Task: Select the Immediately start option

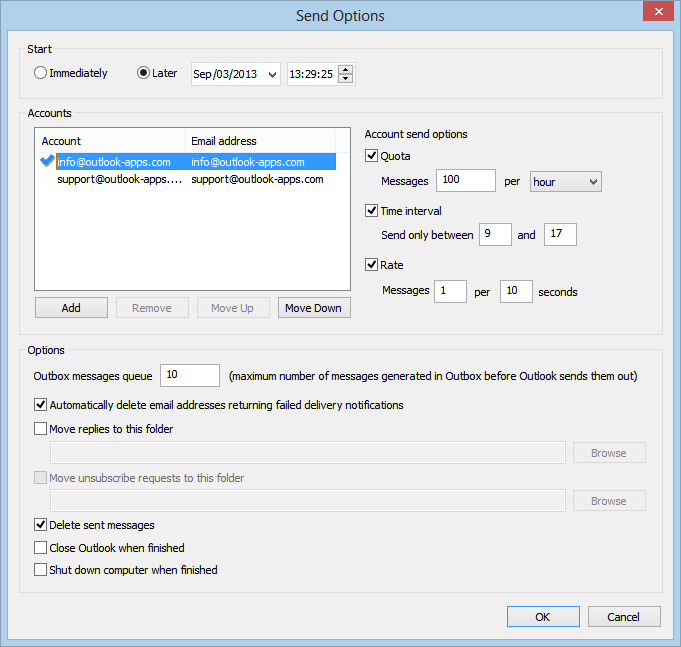Action: click(40, 73)
